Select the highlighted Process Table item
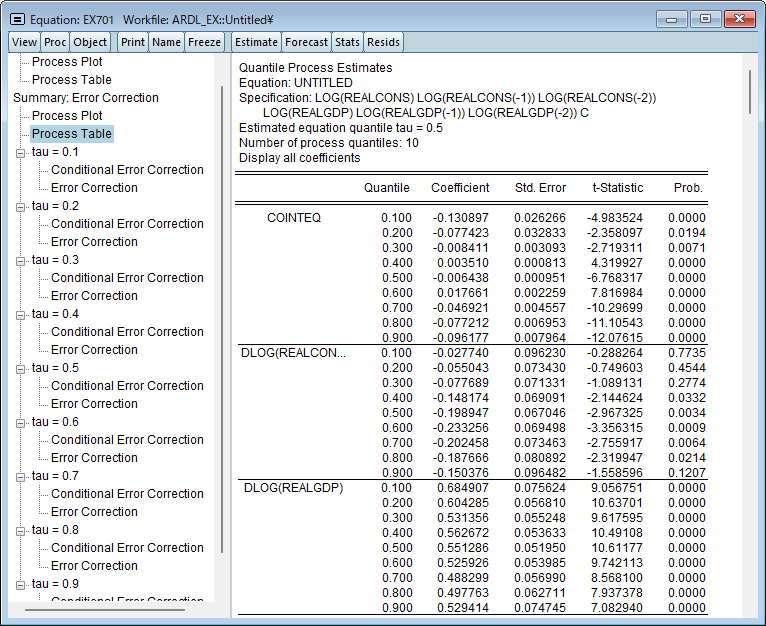The width and height of the screenshot is (766, 626). tap(71, 134)
